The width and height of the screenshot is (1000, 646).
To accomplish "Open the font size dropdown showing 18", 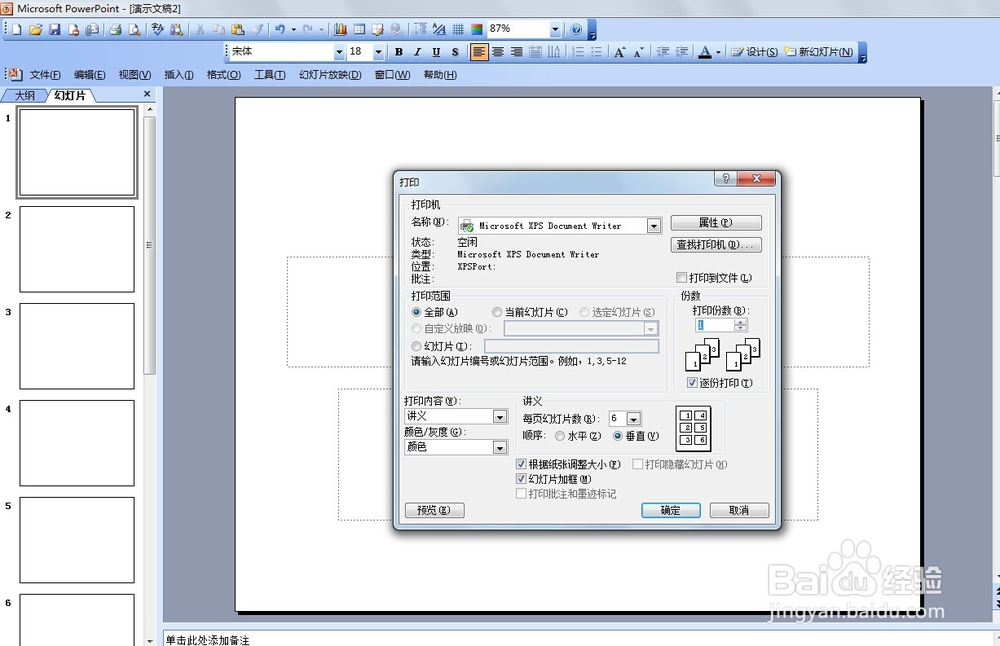I will (x=378, y=52).
